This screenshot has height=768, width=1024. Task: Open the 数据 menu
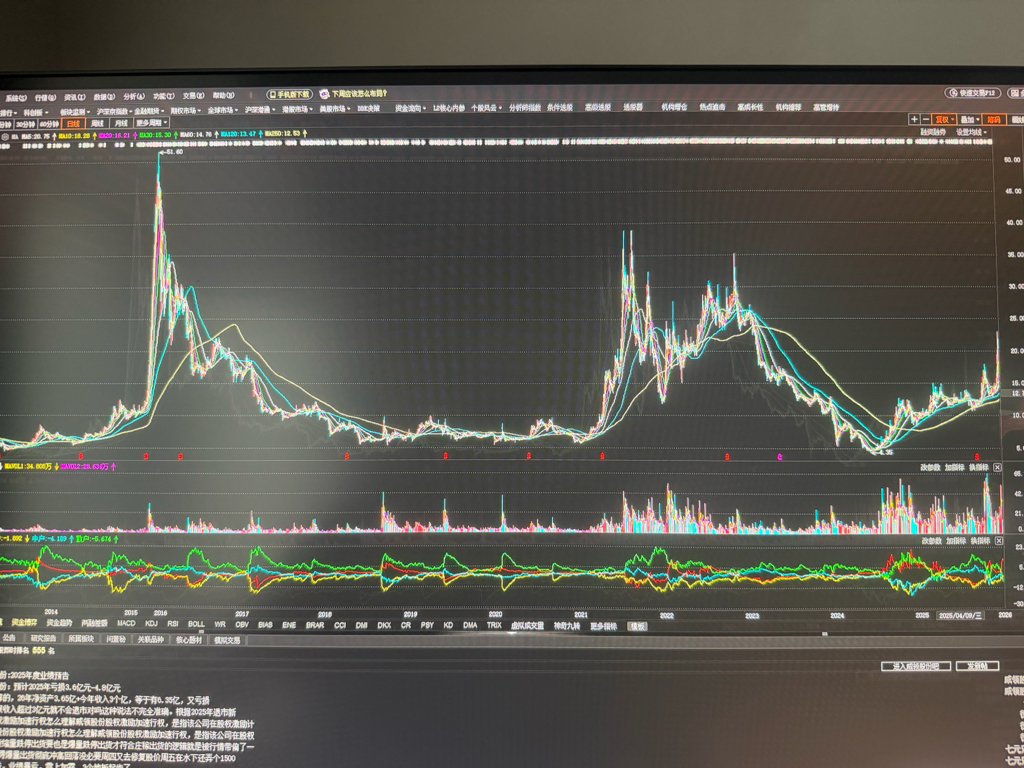pos(104,97)
